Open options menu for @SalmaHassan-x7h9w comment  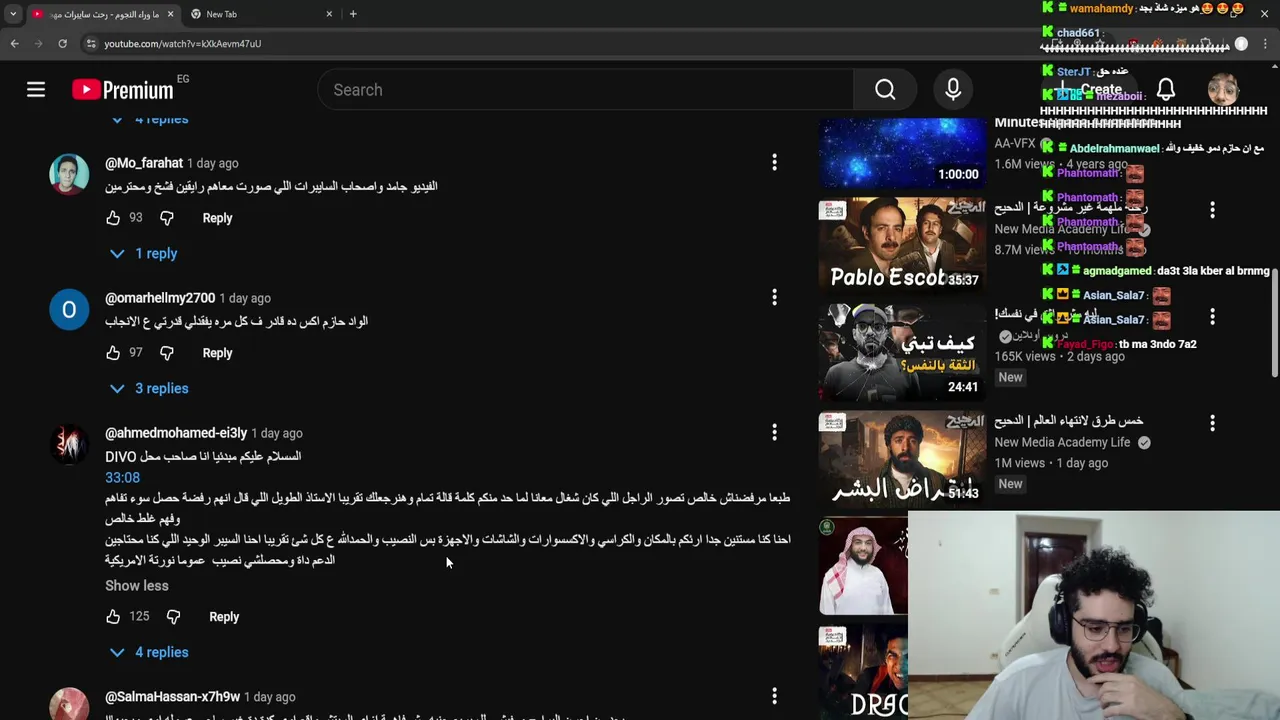point(774,696)
